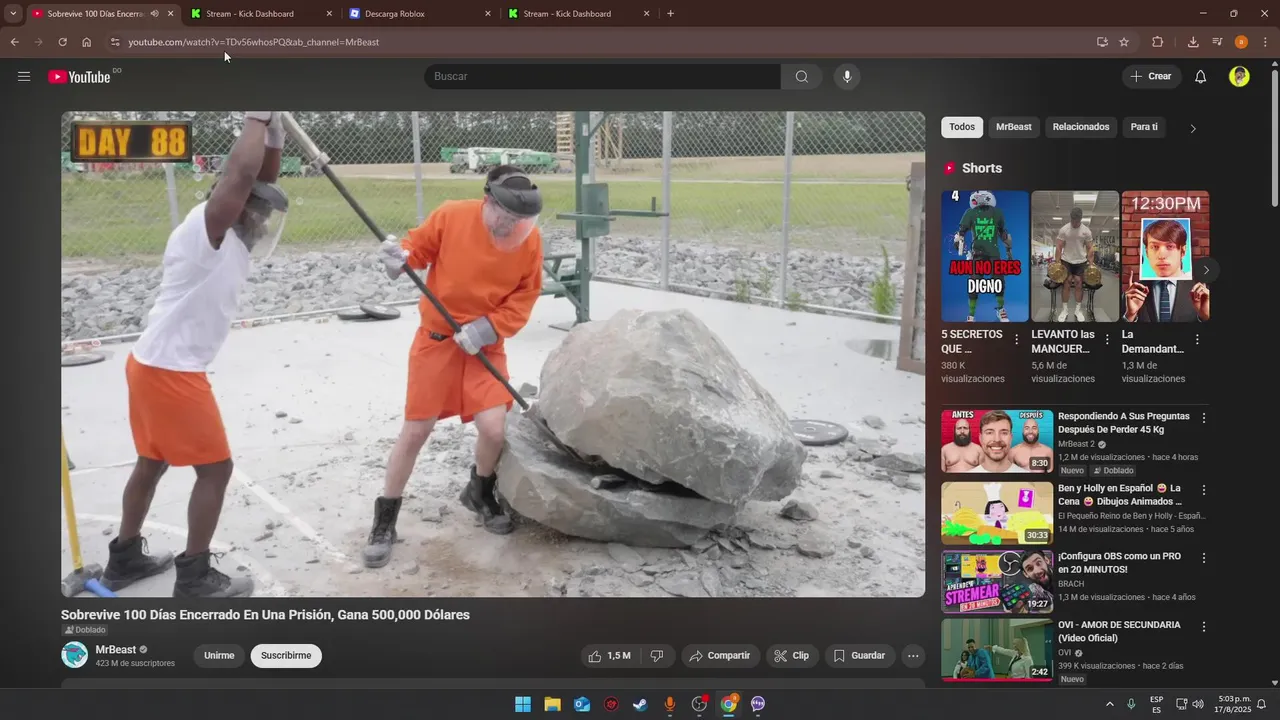Show hidden system tray icons
The width and height of the screenshot is (1280, 720).
click(x=1109, y=704)
